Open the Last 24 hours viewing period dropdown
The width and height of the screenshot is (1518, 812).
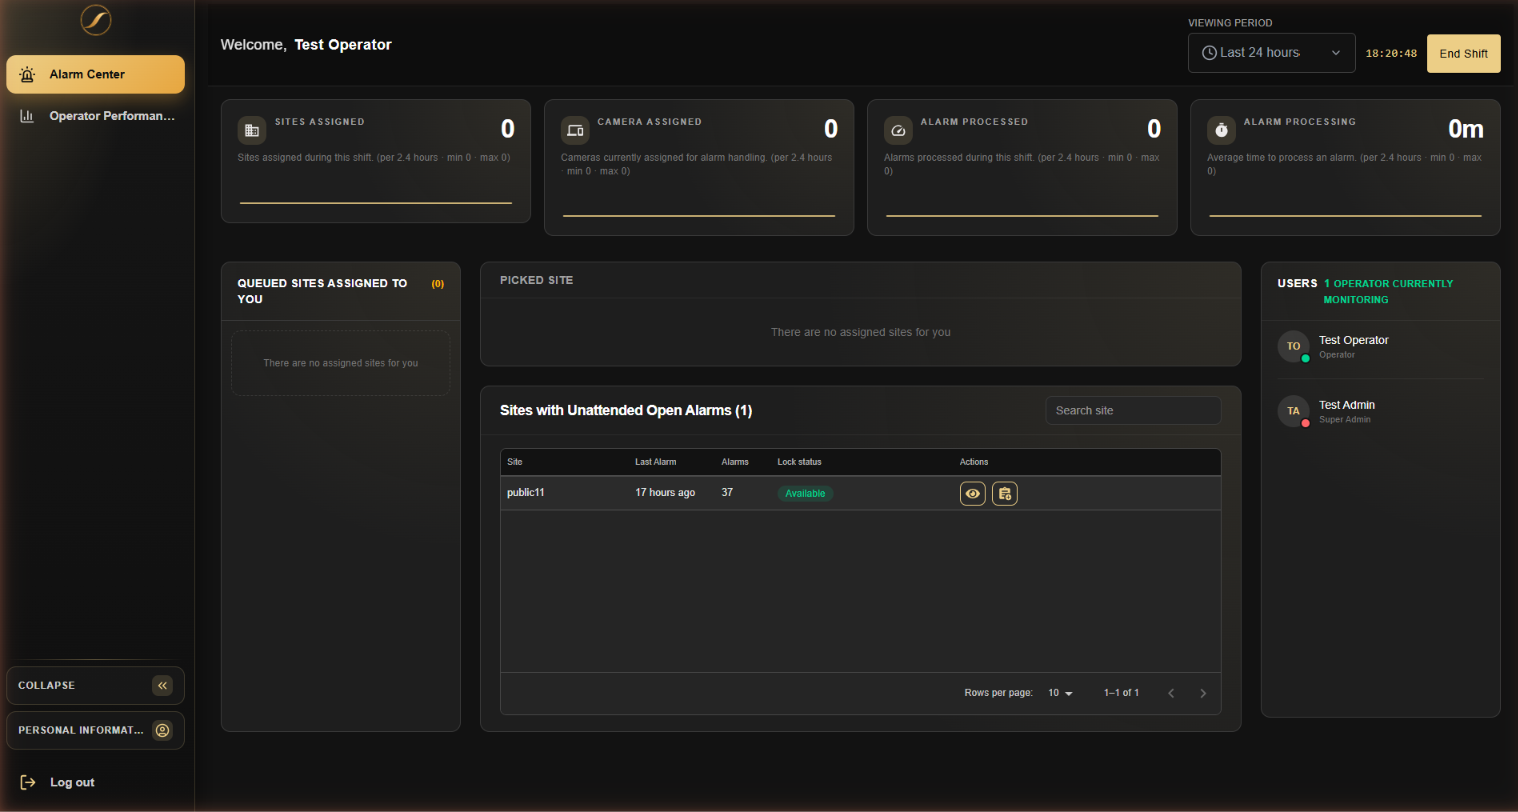tap(1271, 53)
